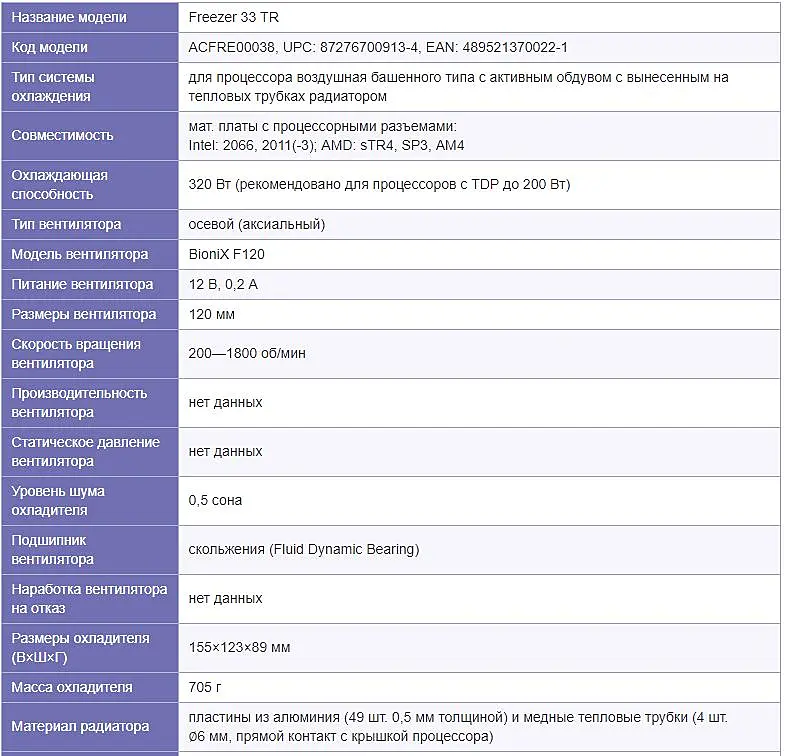The height and width of the screenshot is (756, 786).
Task: Click the '320 Вт' cooling capacity value
Action: [379, 185]
